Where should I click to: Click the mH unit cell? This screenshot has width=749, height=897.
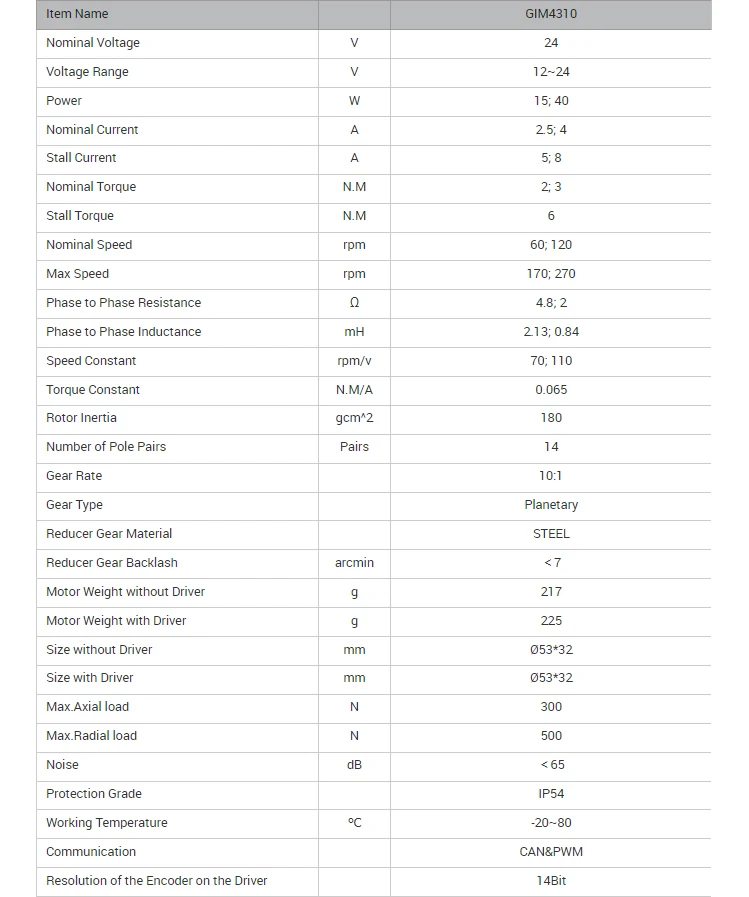pos(354,332)
